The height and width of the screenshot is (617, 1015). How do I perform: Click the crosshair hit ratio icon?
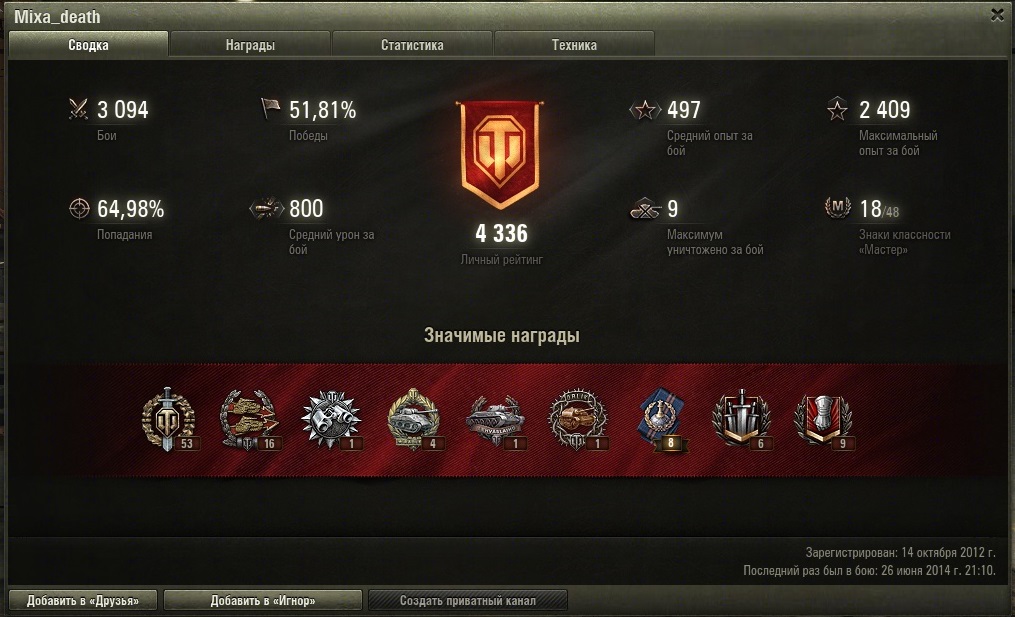tap(79, 208)
